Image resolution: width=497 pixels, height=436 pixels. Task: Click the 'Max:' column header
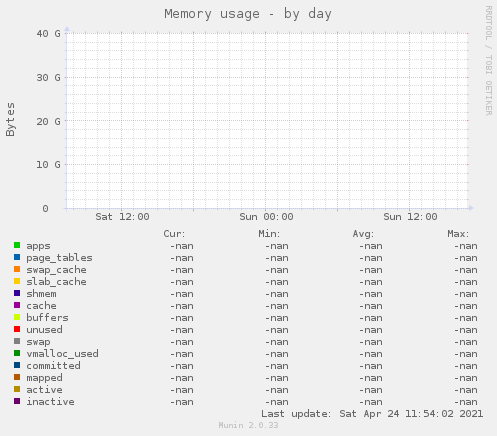458,234
